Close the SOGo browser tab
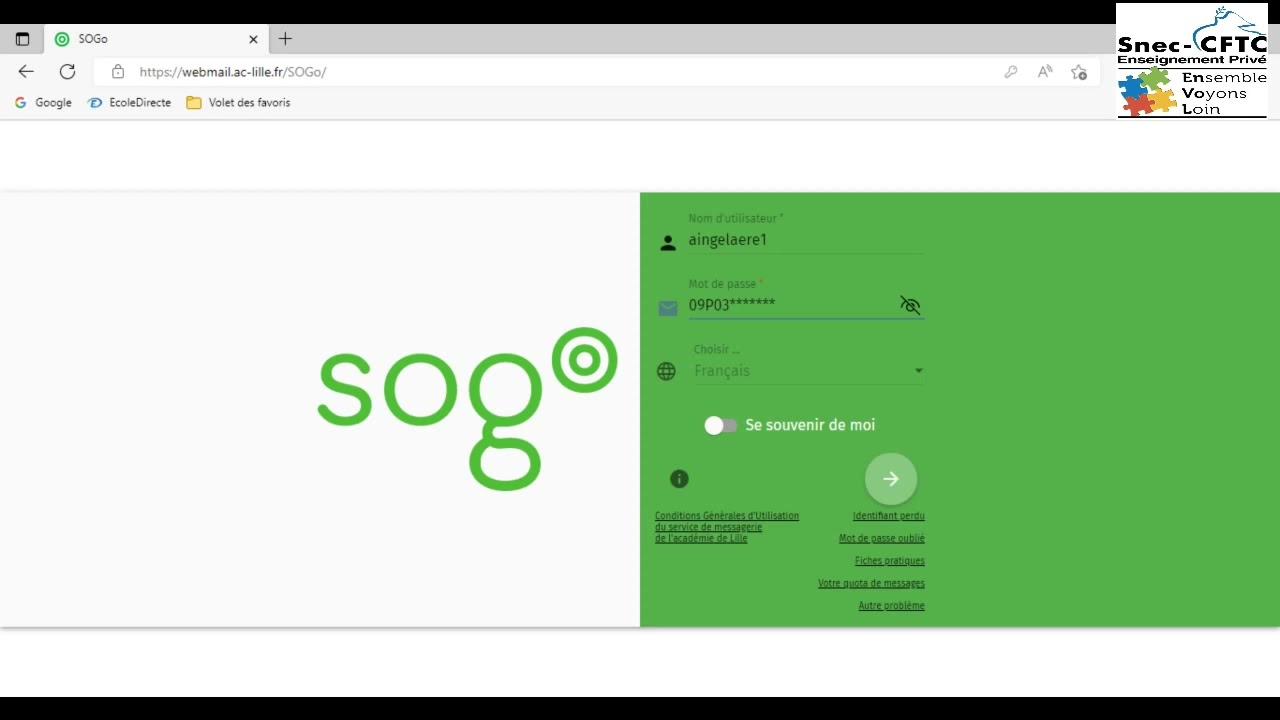Image resolution: width=1280 pixels, height=720 pixels. pyautogui.click(x=253, y=39)
